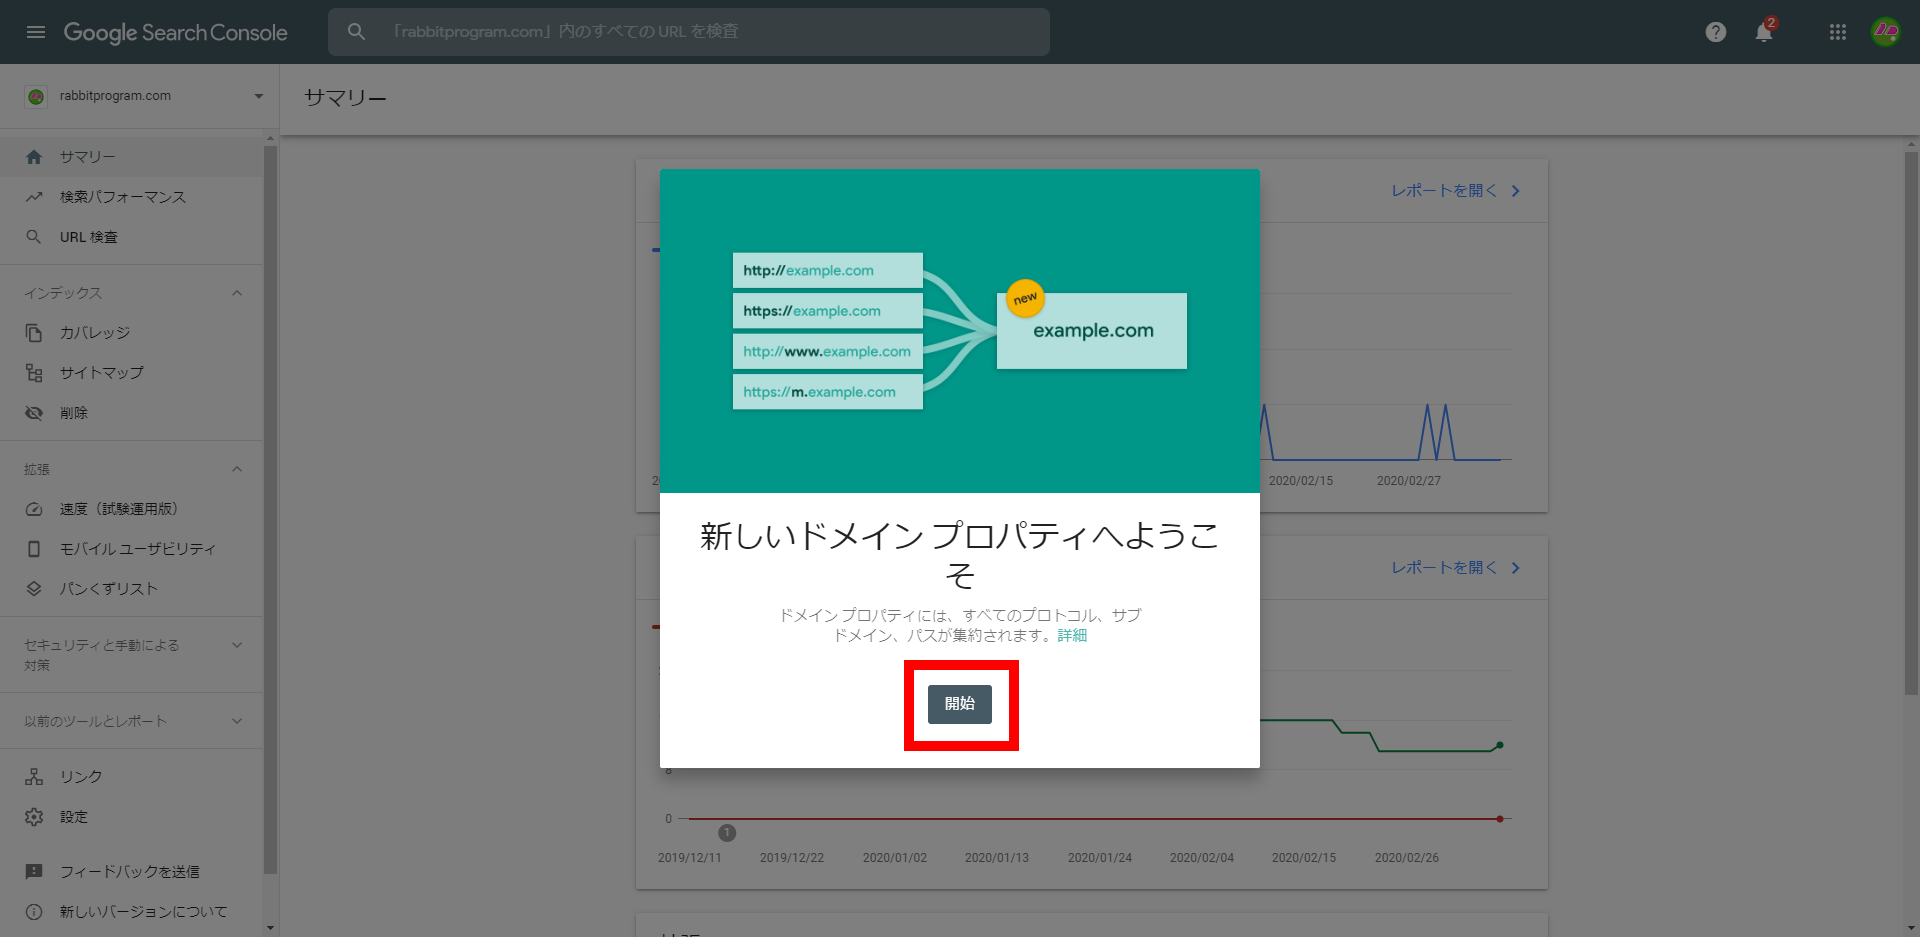Click the sitemap icon beside サイトマップ
This screenshot has height=937, width=1920.
tap(34, 373)
